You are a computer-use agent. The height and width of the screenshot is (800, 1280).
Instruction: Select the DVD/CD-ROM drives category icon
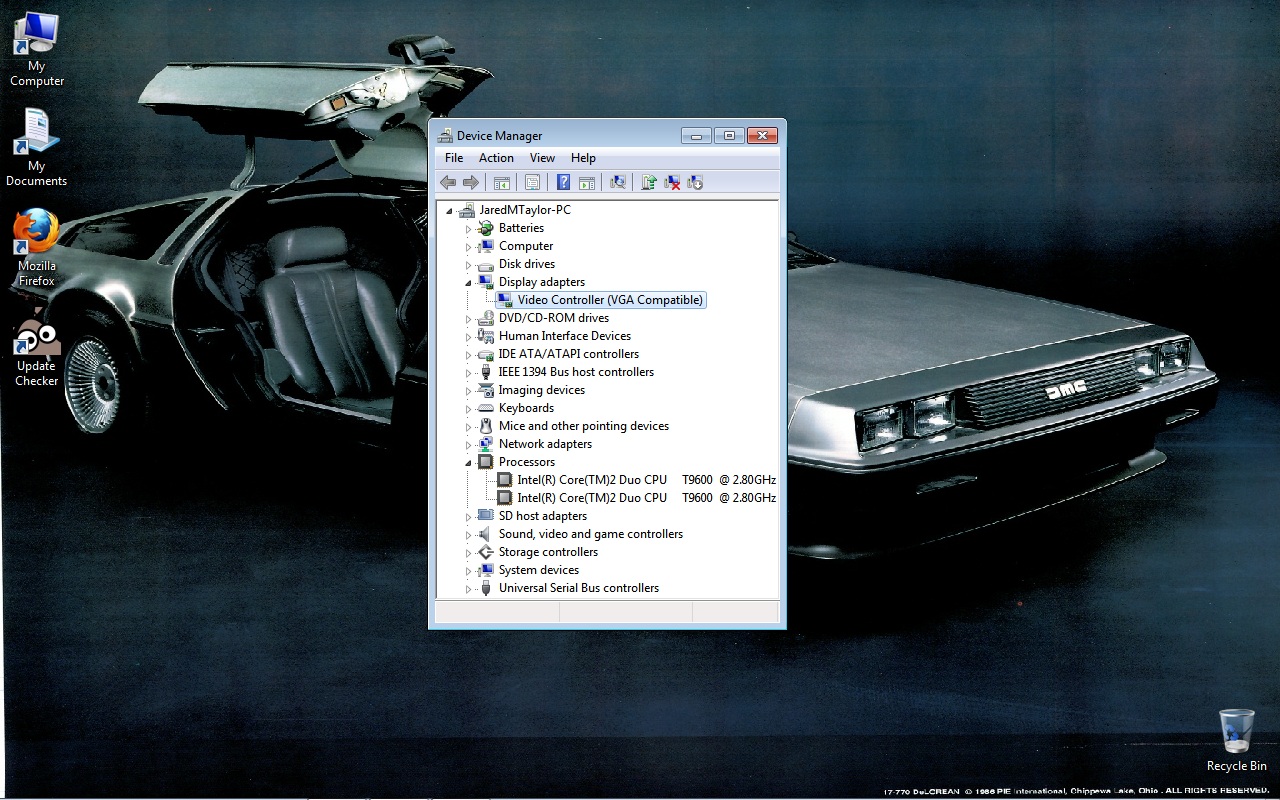click(x=486, y=318)
